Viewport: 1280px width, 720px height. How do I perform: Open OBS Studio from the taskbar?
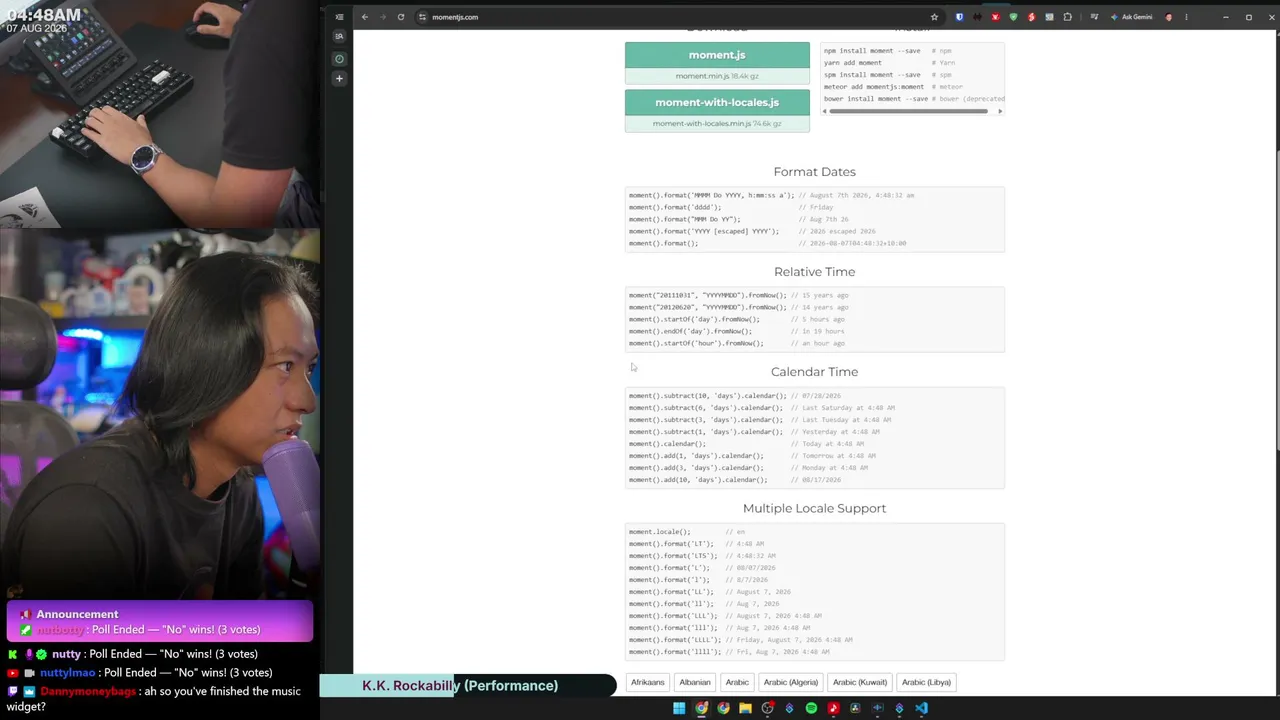767,708
